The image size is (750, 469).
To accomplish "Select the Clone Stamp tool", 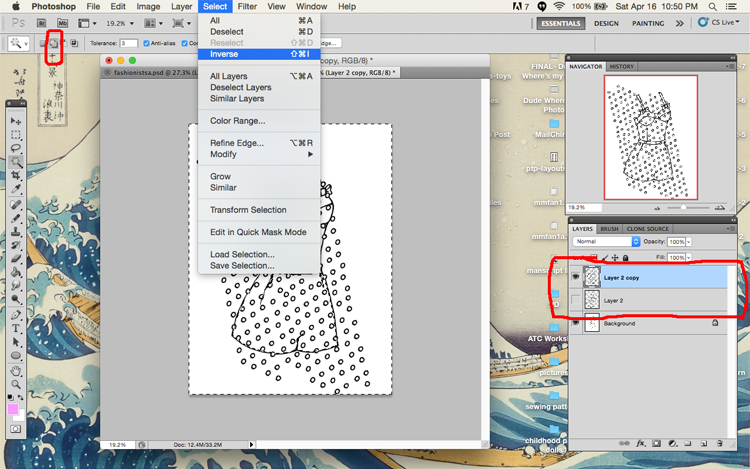I will pos(16,232).
